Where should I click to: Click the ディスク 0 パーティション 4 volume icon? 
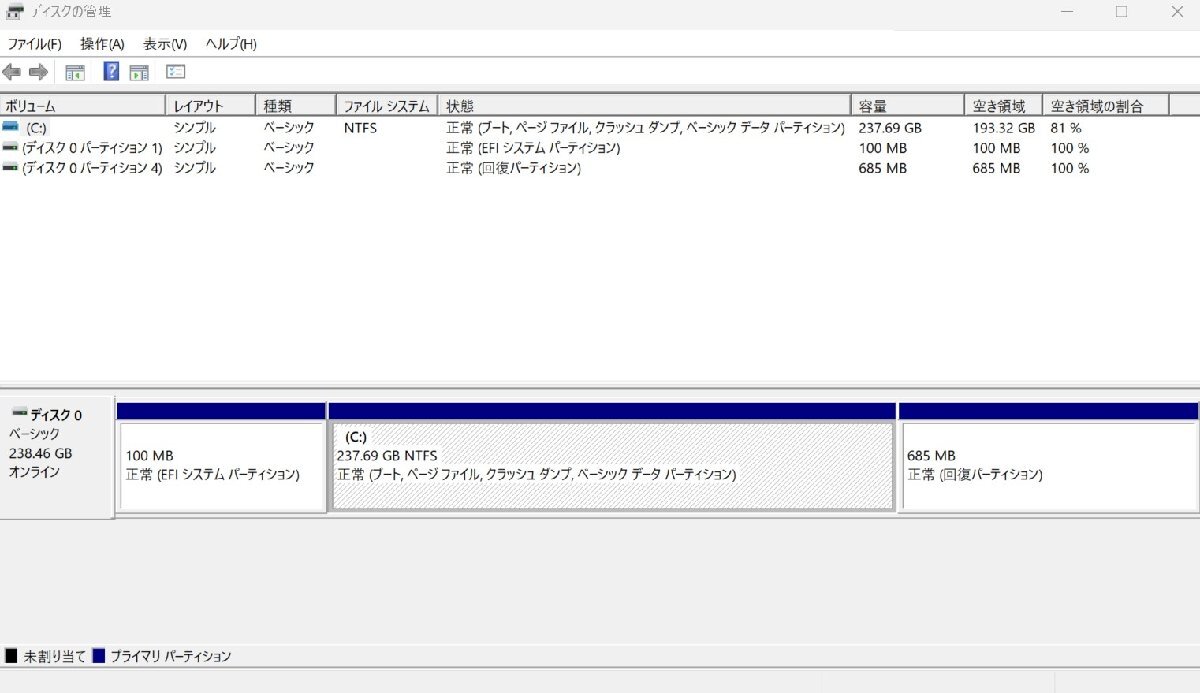point(10,168)
